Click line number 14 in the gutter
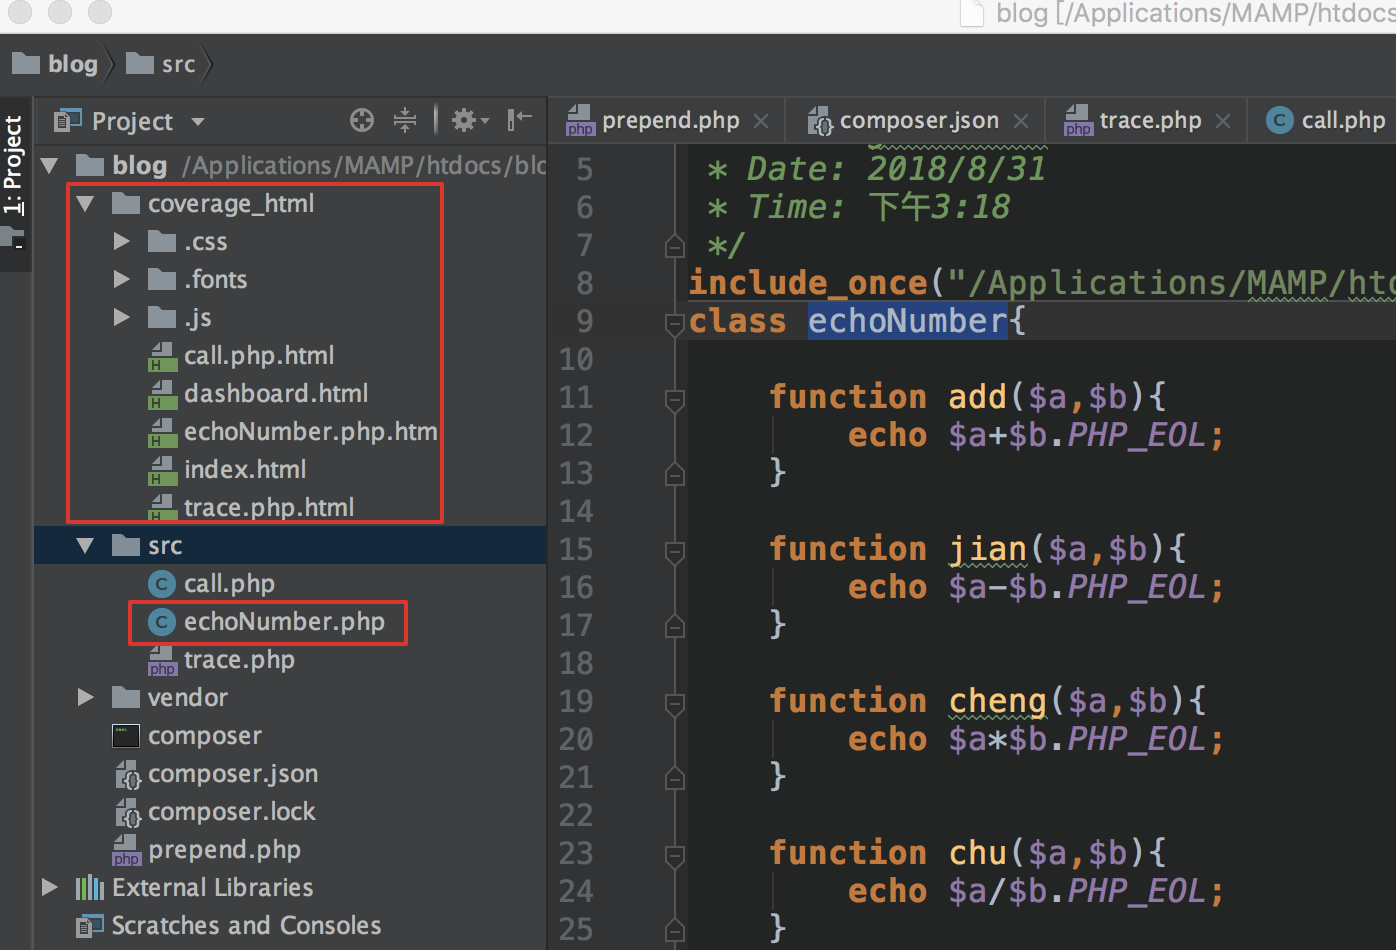The height and width of the screenshot is (950, 1396). (576, 512)
